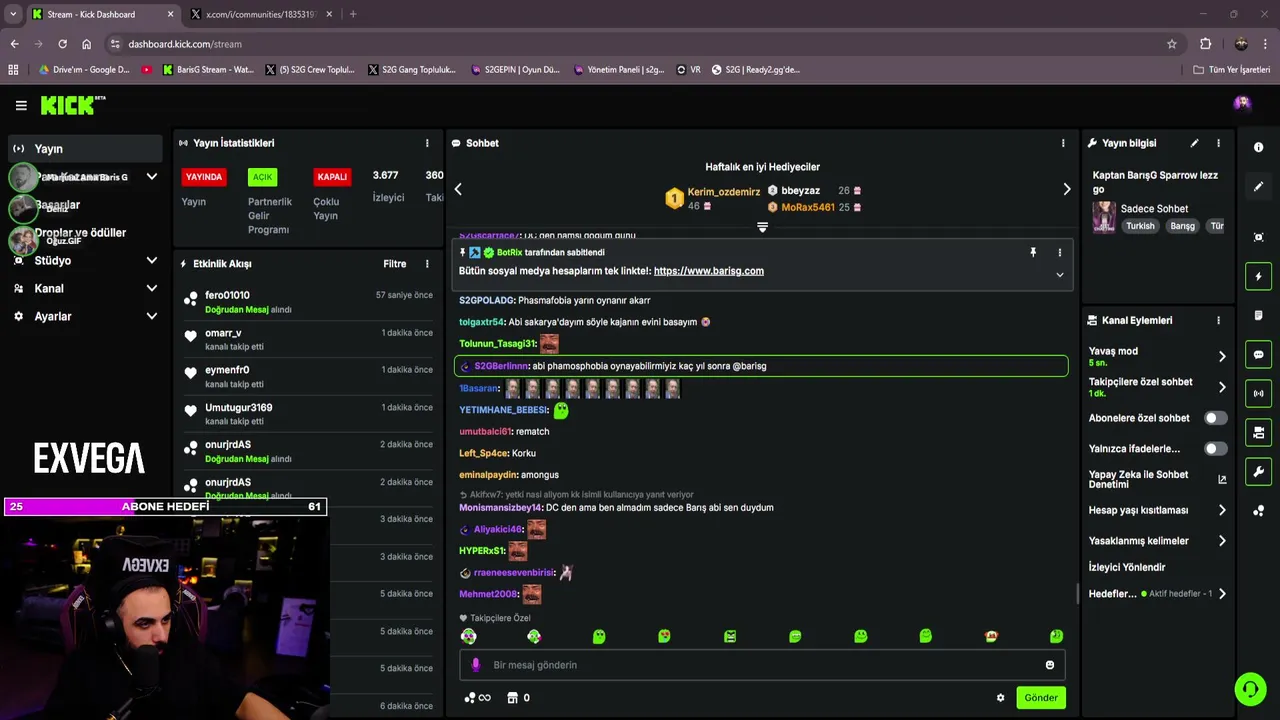Open the info icon in right sidebar
This screenshot has height=720, width=1280.
[x=1258, y=147]
